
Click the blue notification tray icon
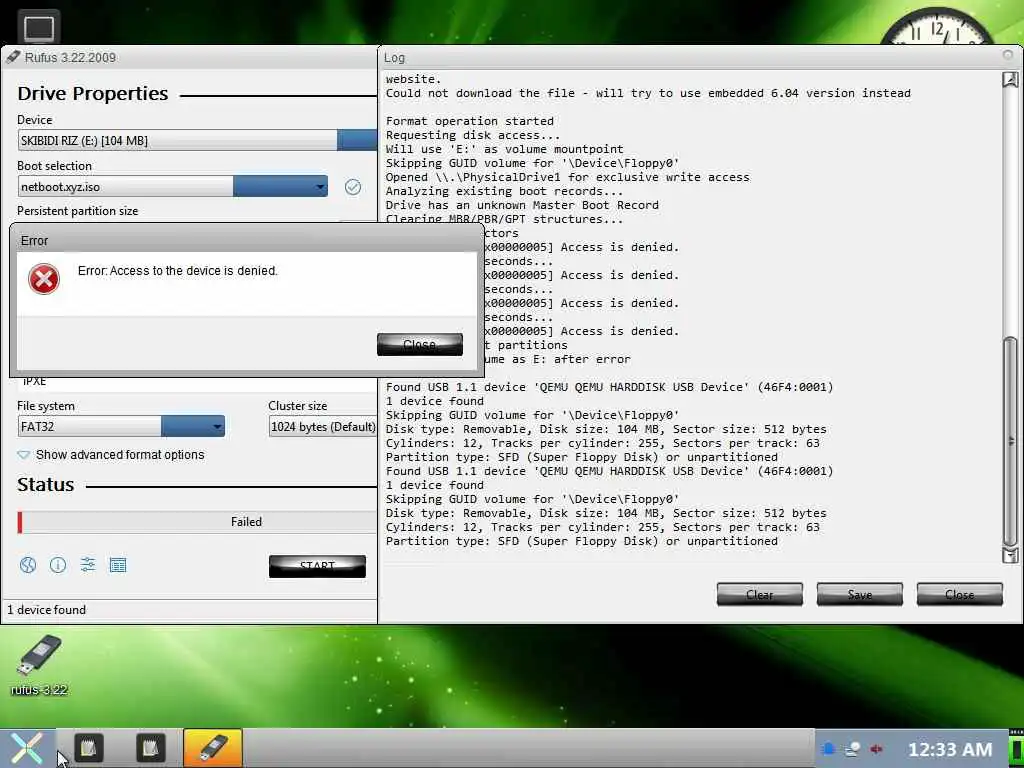[x=827, y=749]
